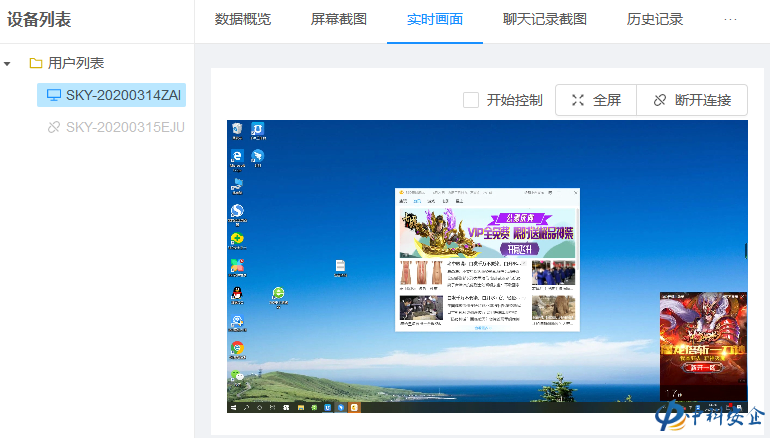Collapse the 用户列表 tree arrow

point(8,63)
